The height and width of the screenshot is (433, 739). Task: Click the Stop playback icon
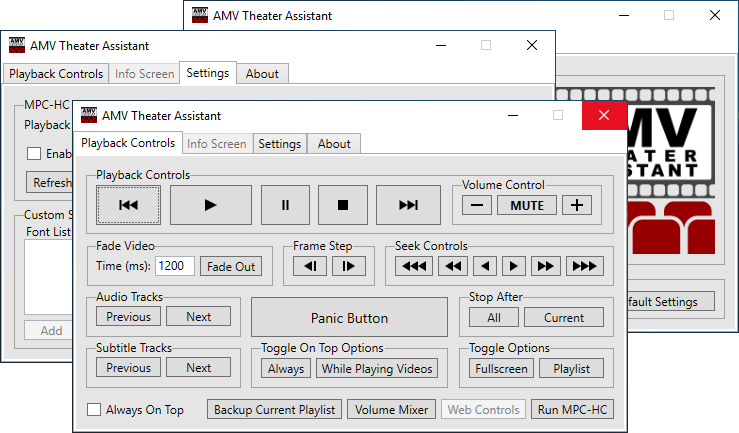coord(343,205)
